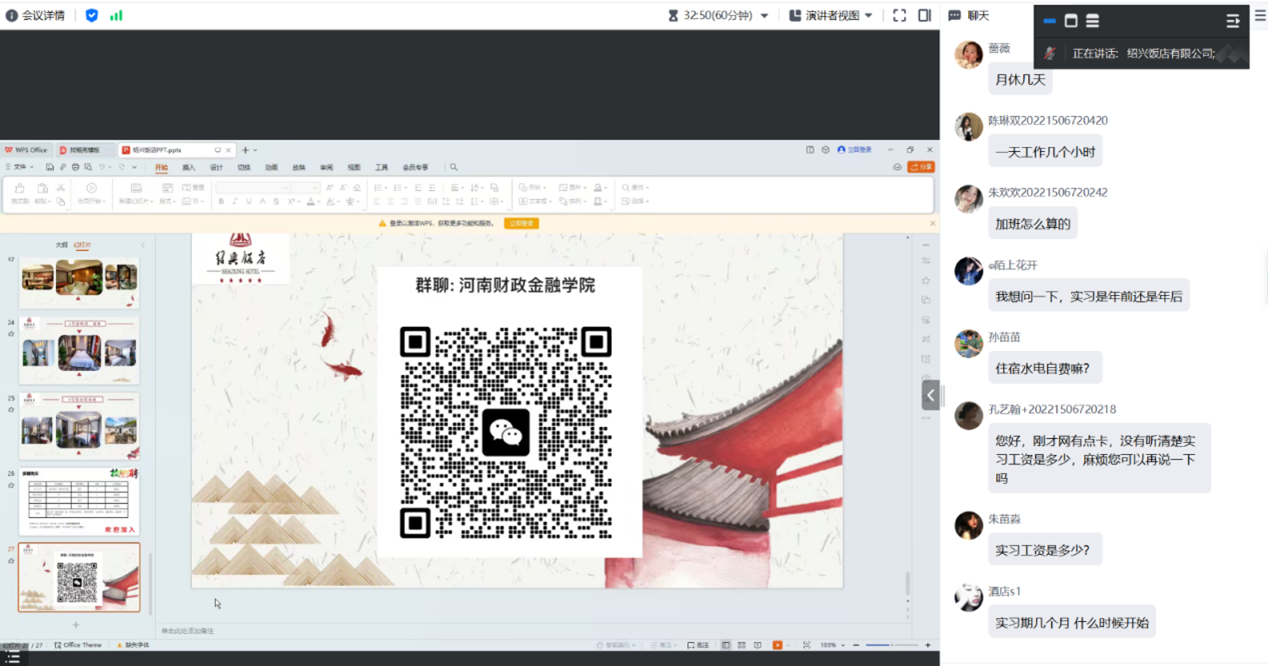The width and height of the screenshot is (1268, 666).
Task: Click the 立即登录 account link in title bar
Action: tap(855, 150)
